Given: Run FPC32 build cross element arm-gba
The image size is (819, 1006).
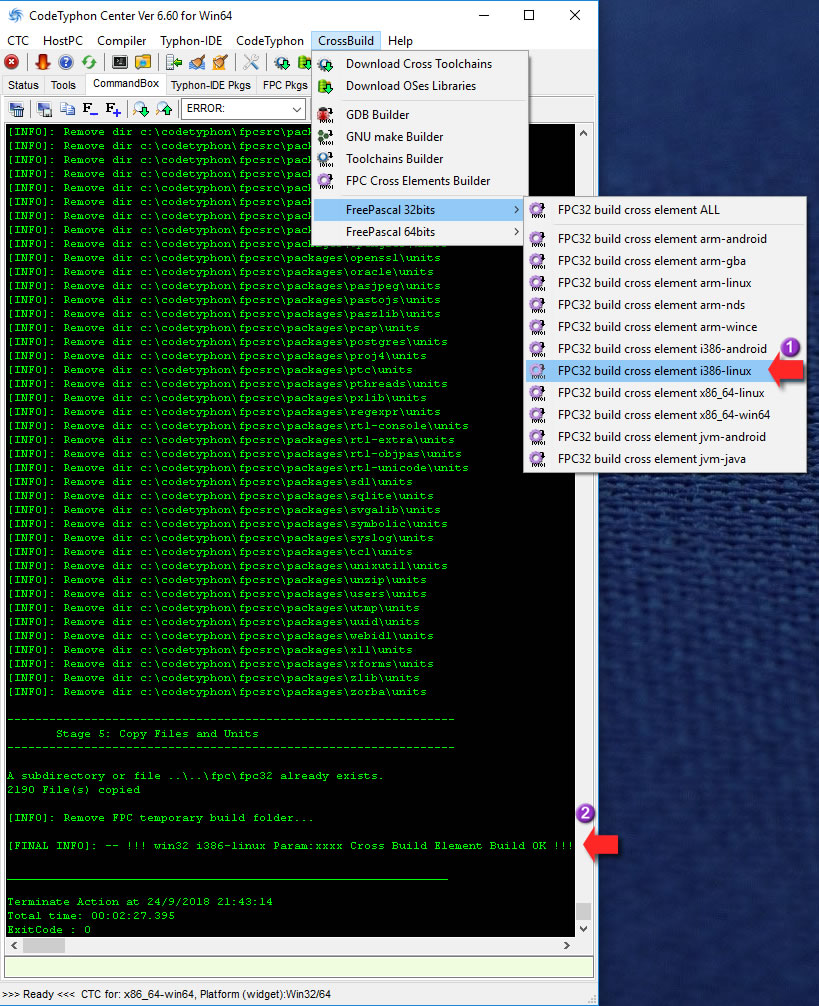Looking at the screenshot, I should (665, 261).
